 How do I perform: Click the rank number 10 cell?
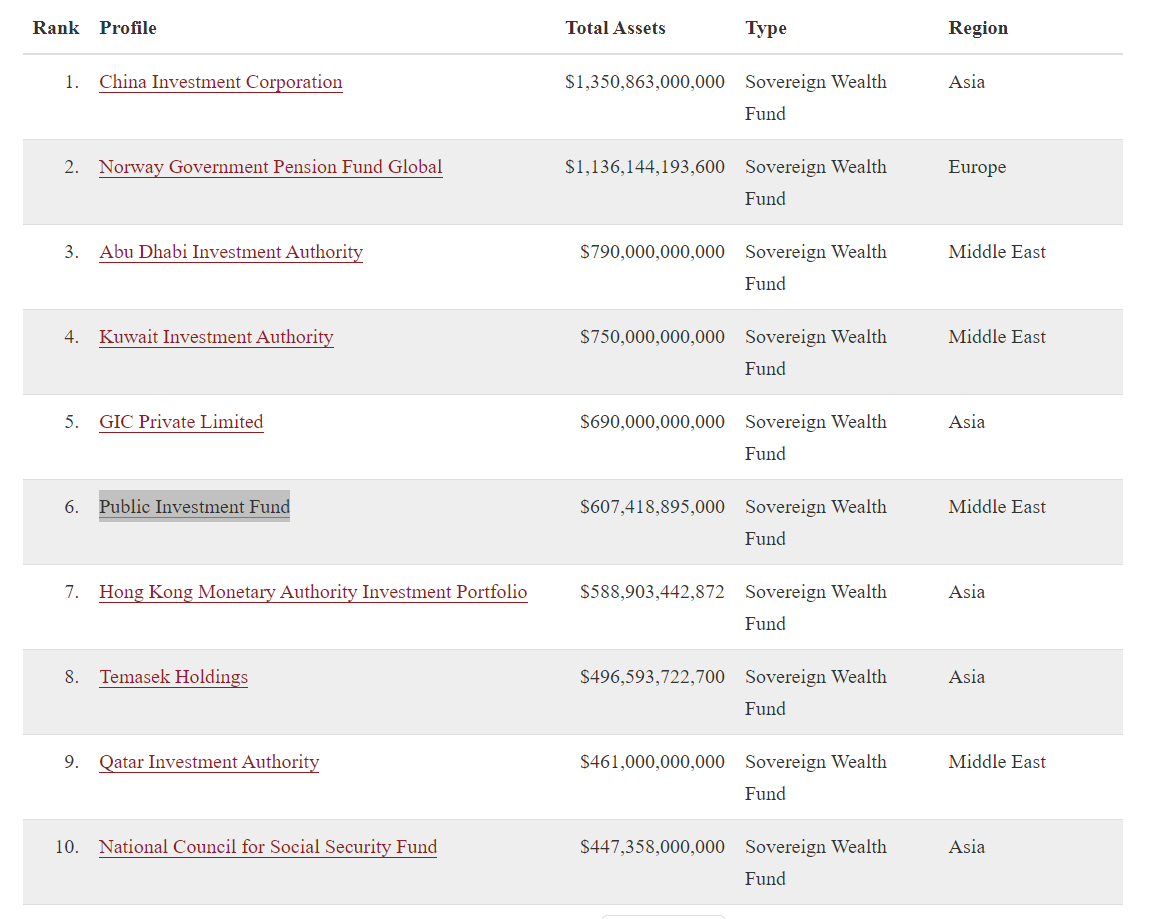coord(66,847)
